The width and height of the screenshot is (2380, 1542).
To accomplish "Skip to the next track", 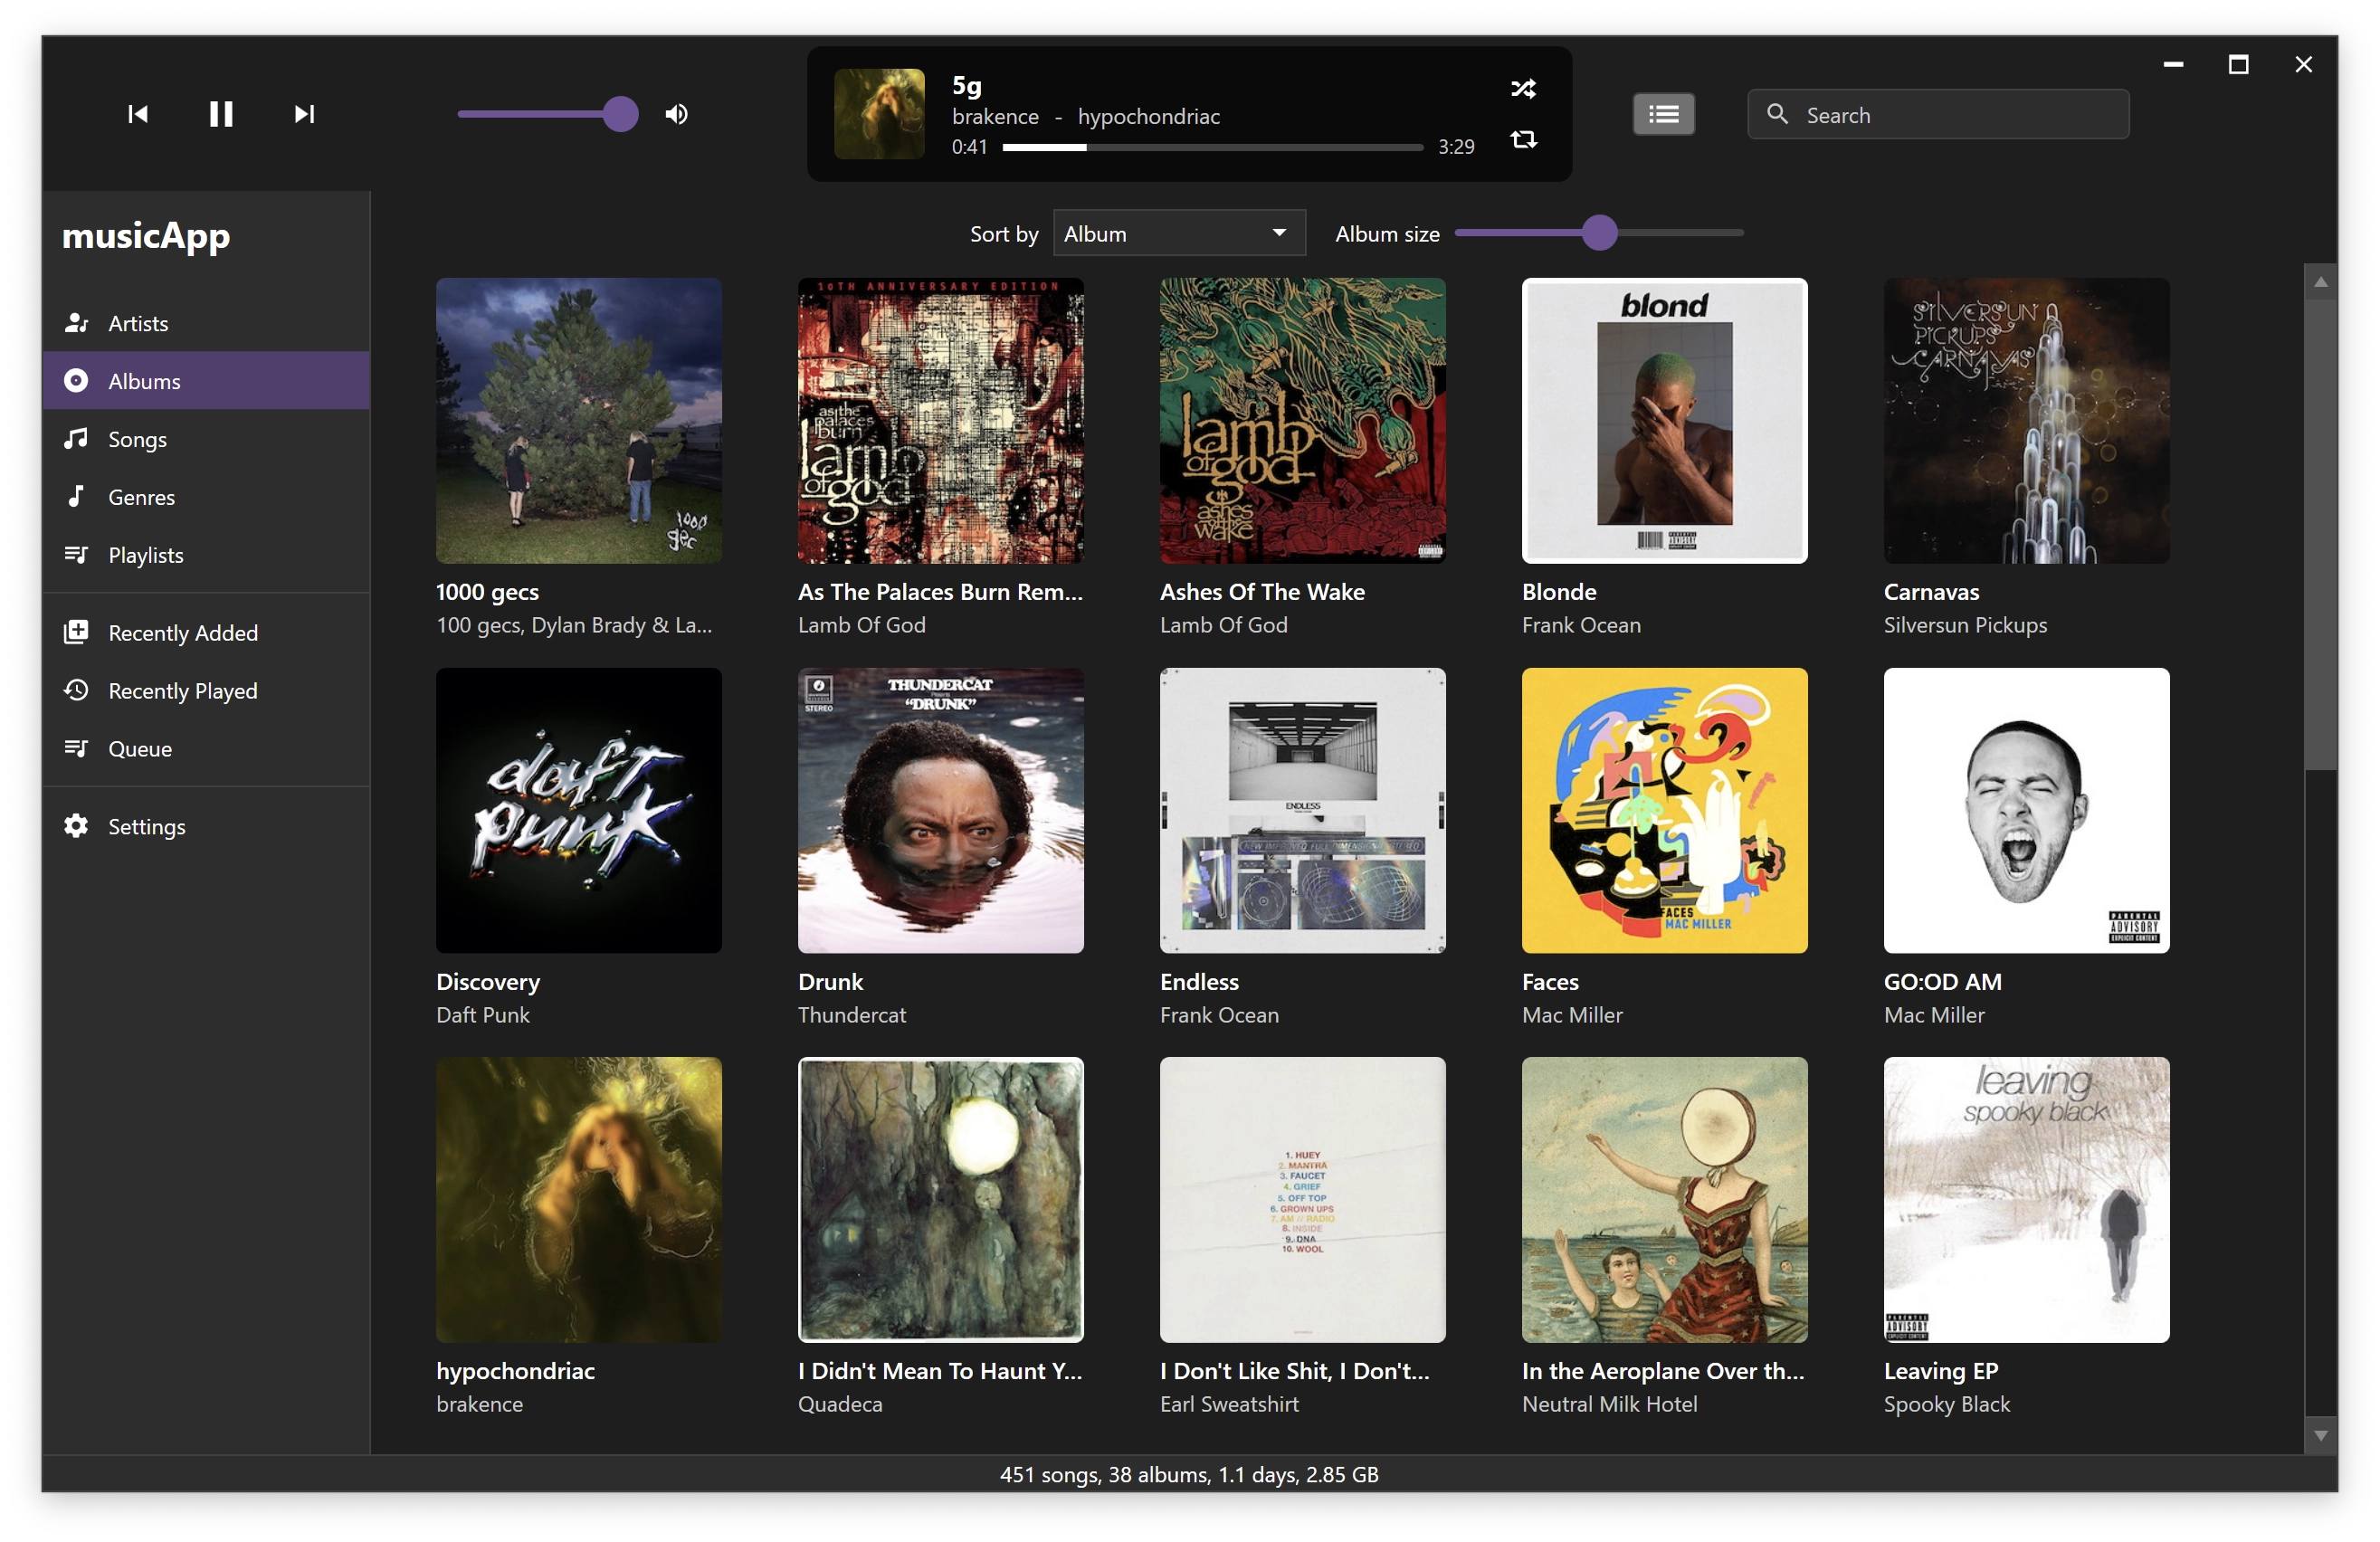I will coord(305,114).
